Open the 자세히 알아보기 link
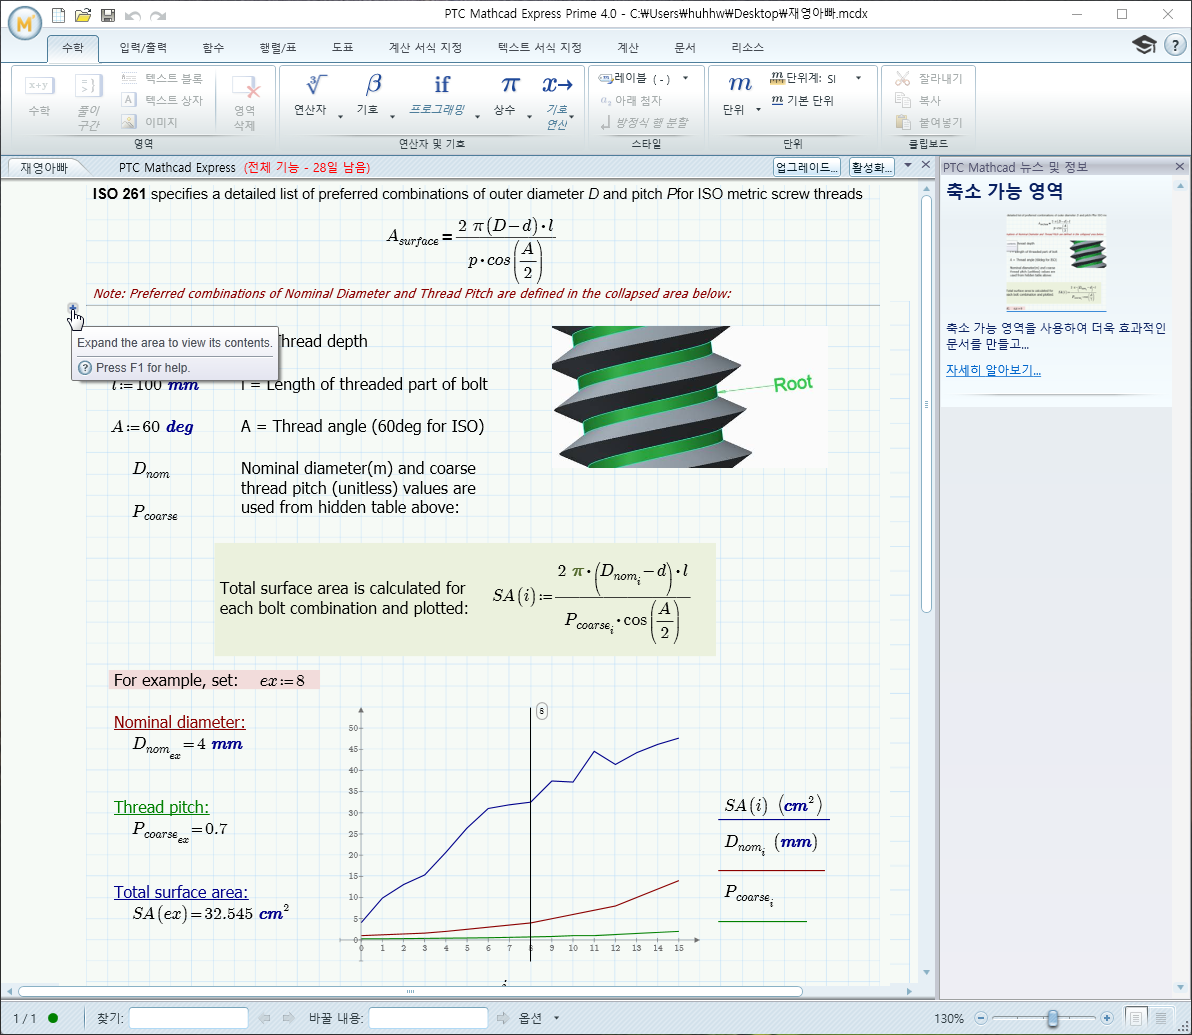Image resolution: width=1192 pixels, height=1035 pixels. pyautogui.click(x=994, y=370)
